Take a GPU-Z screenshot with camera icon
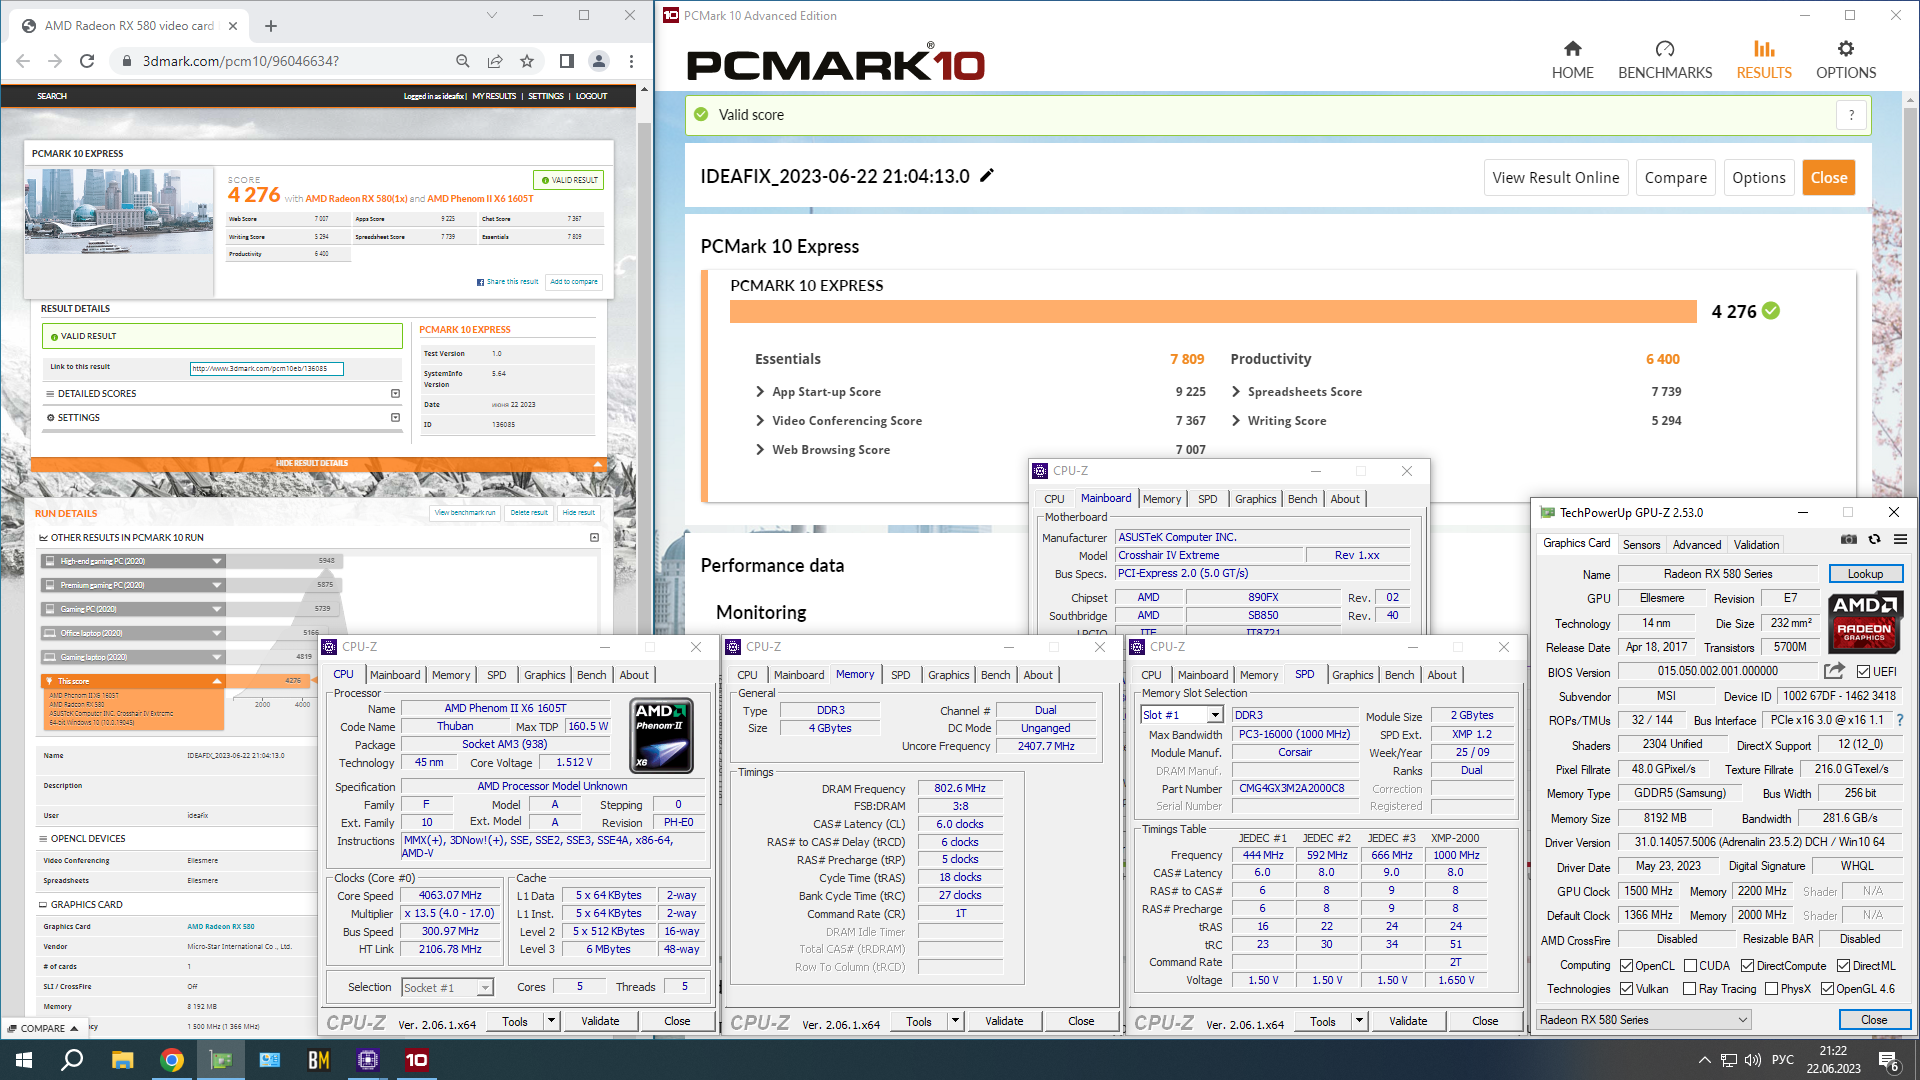1920x1080 pixels. (x=1849, y=540)
